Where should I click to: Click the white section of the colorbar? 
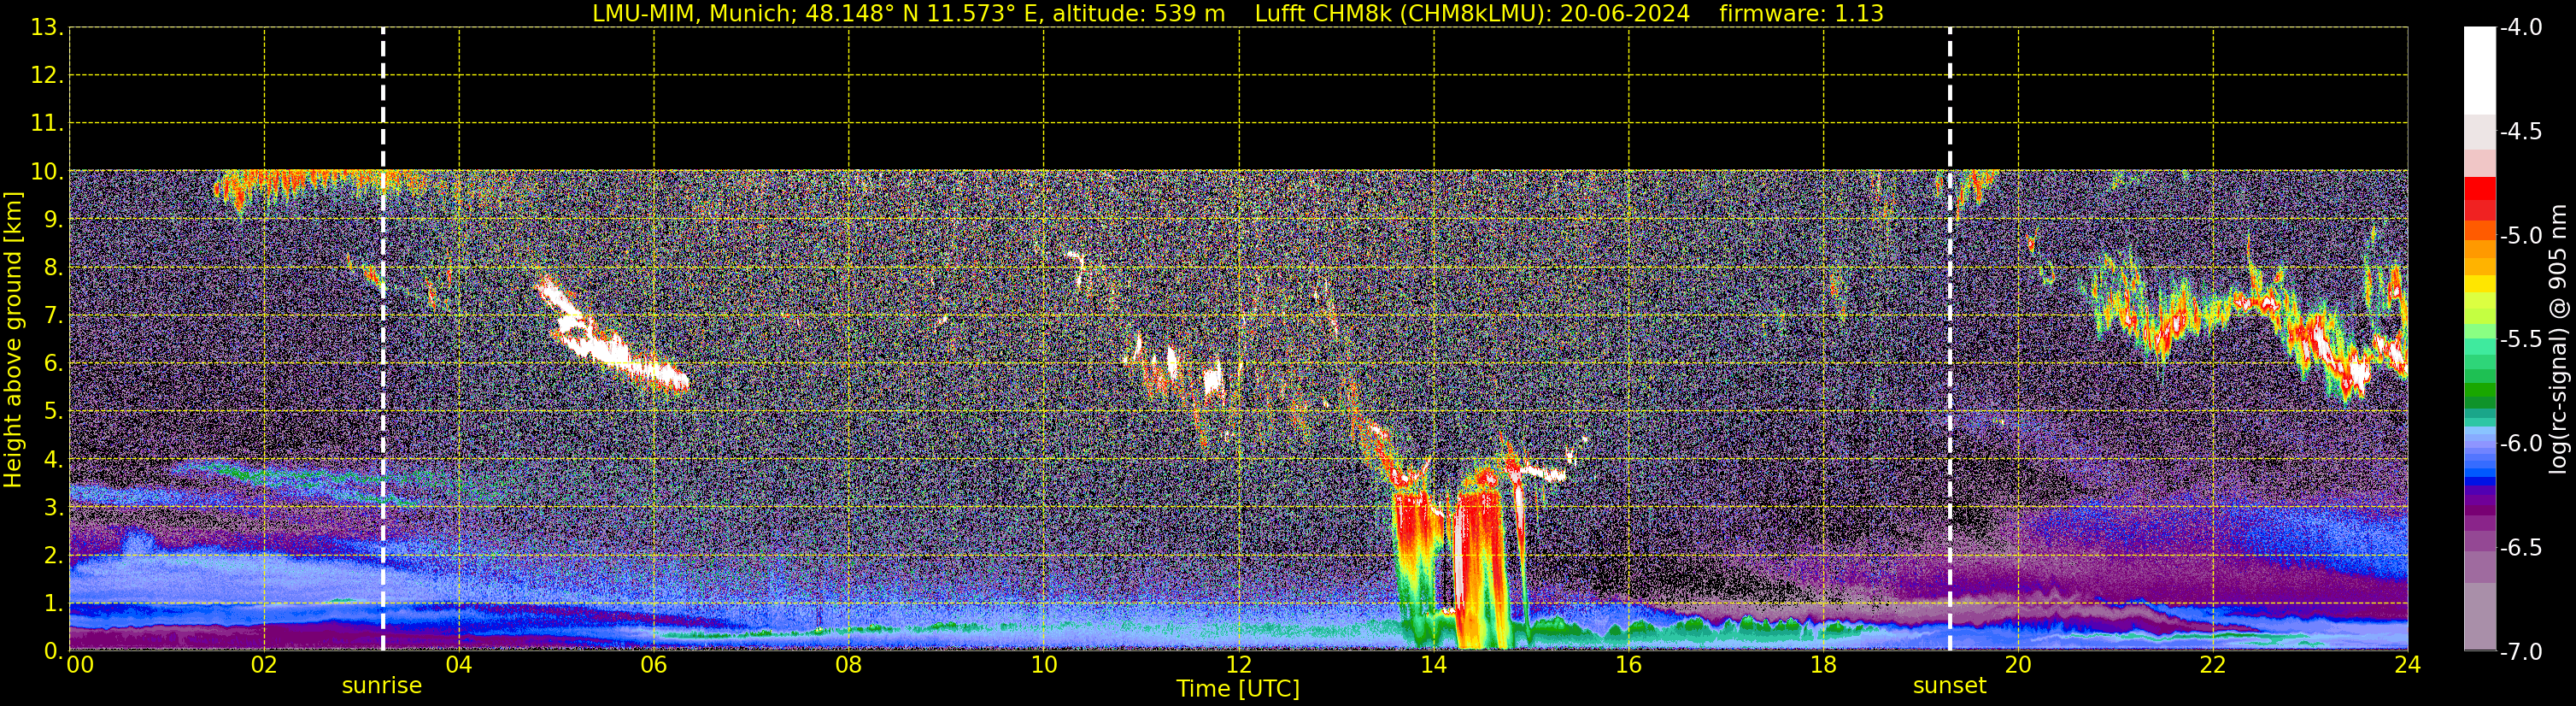pyautogui.click(x=2479, y=70)
